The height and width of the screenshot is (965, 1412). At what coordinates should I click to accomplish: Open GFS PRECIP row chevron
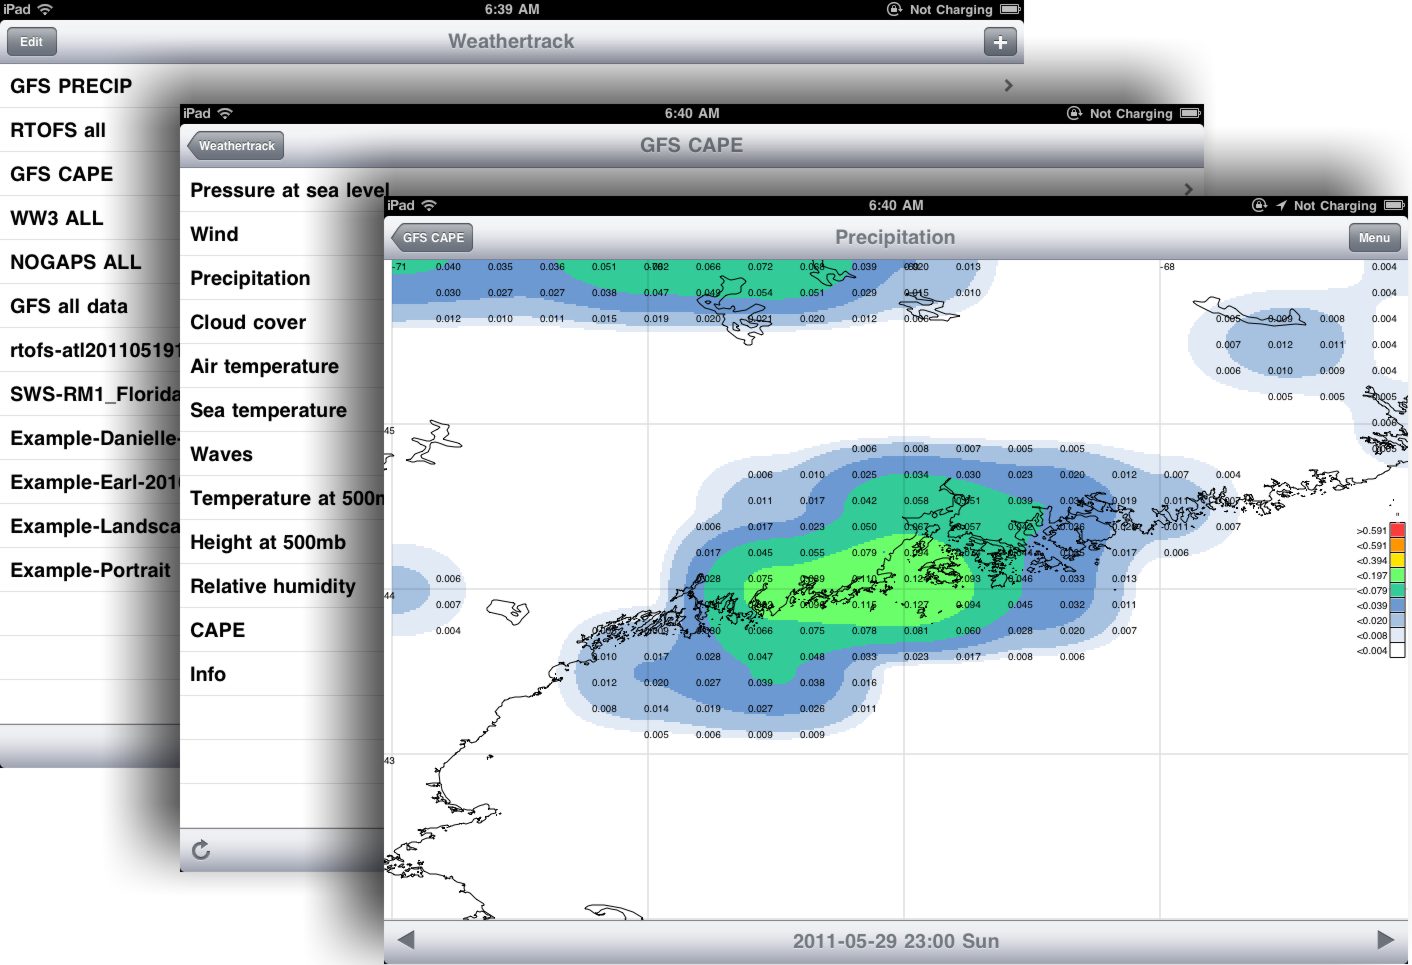pyautogui.click(x=1008, y=86)
